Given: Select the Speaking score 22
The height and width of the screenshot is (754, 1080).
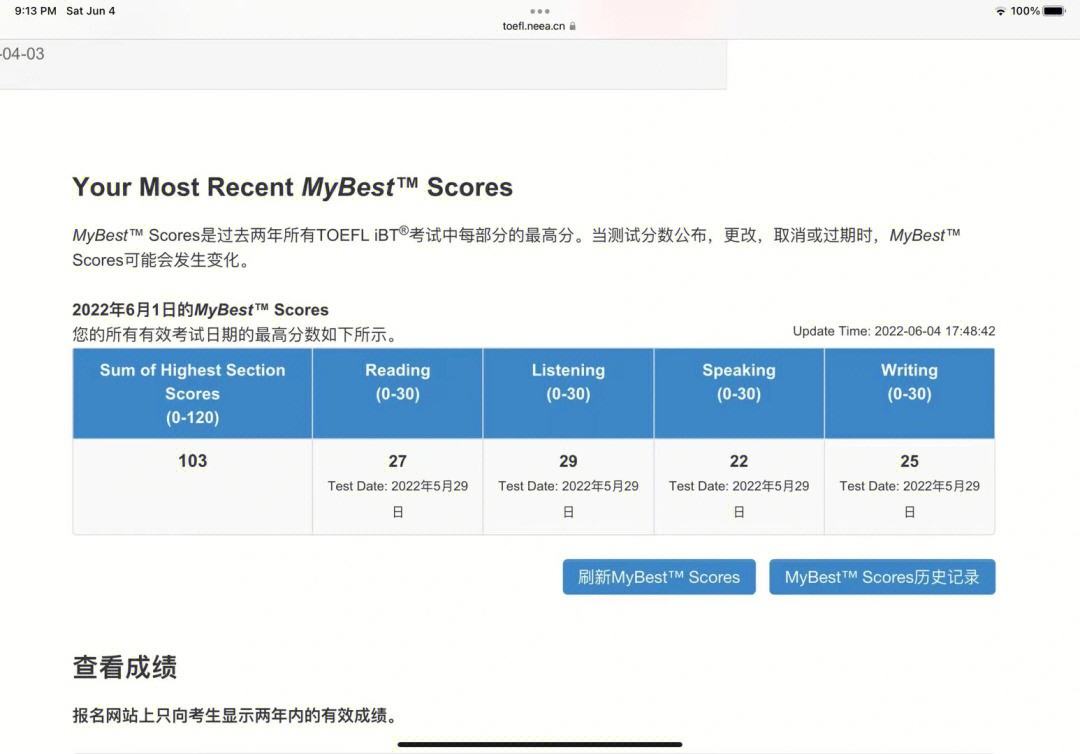Looking at the screenshot, I should coord(738,461).
